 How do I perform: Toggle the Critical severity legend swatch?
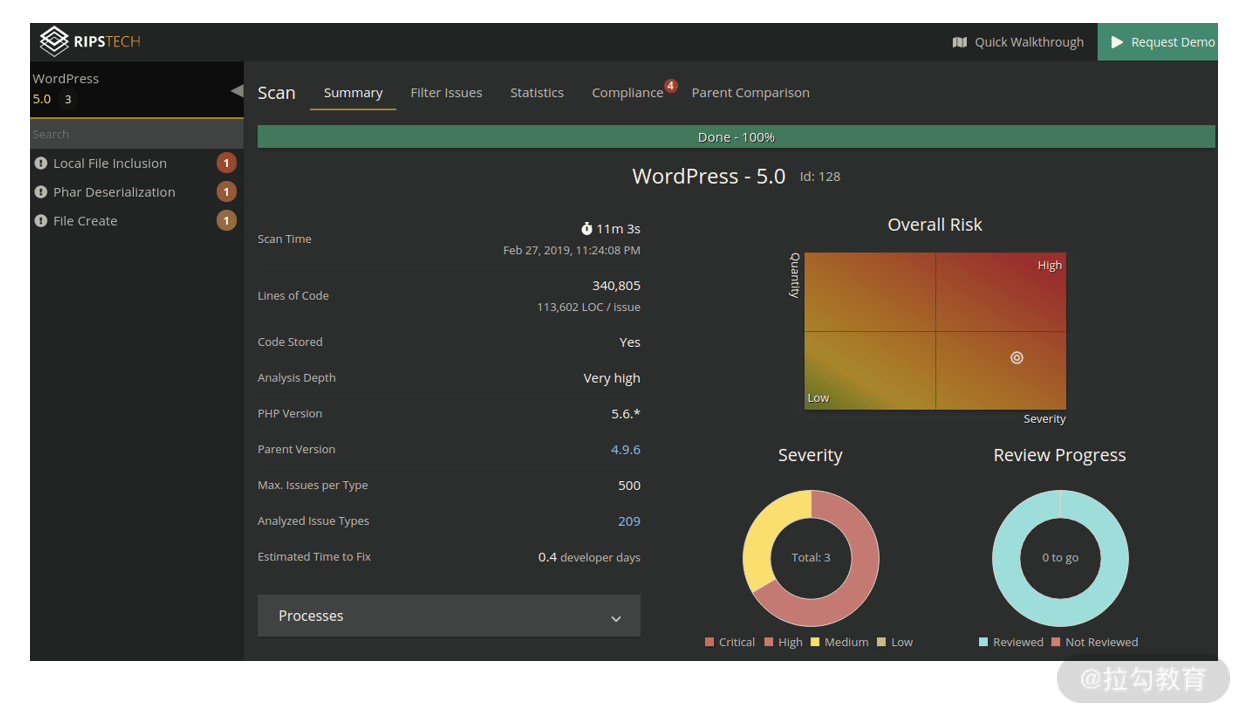tap(710, 643)
